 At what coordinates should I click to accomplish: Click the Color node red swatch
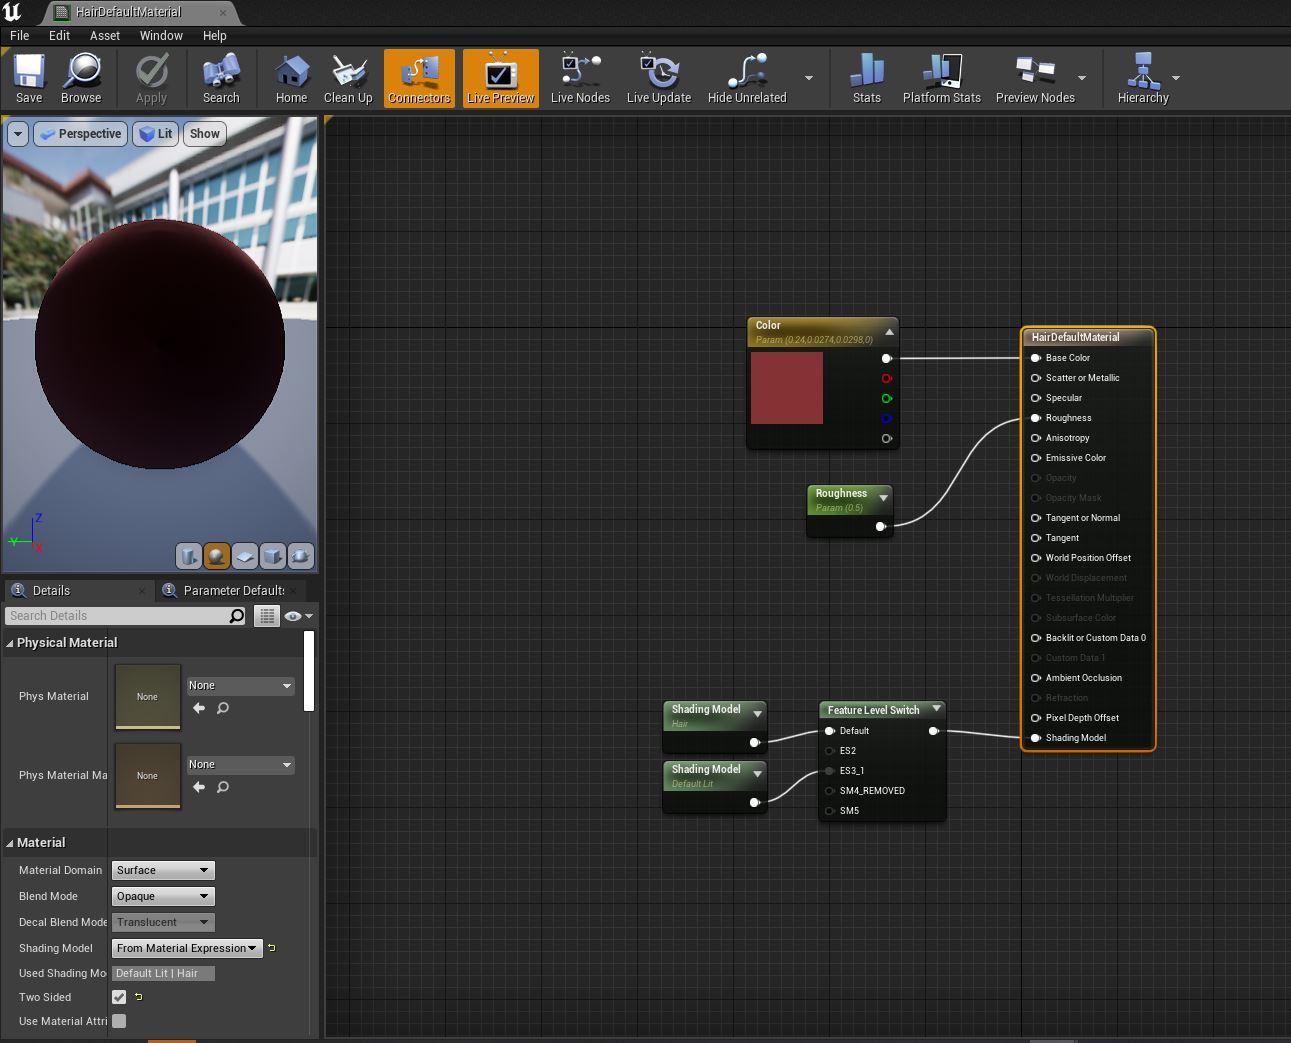click(x=787, y=388)
